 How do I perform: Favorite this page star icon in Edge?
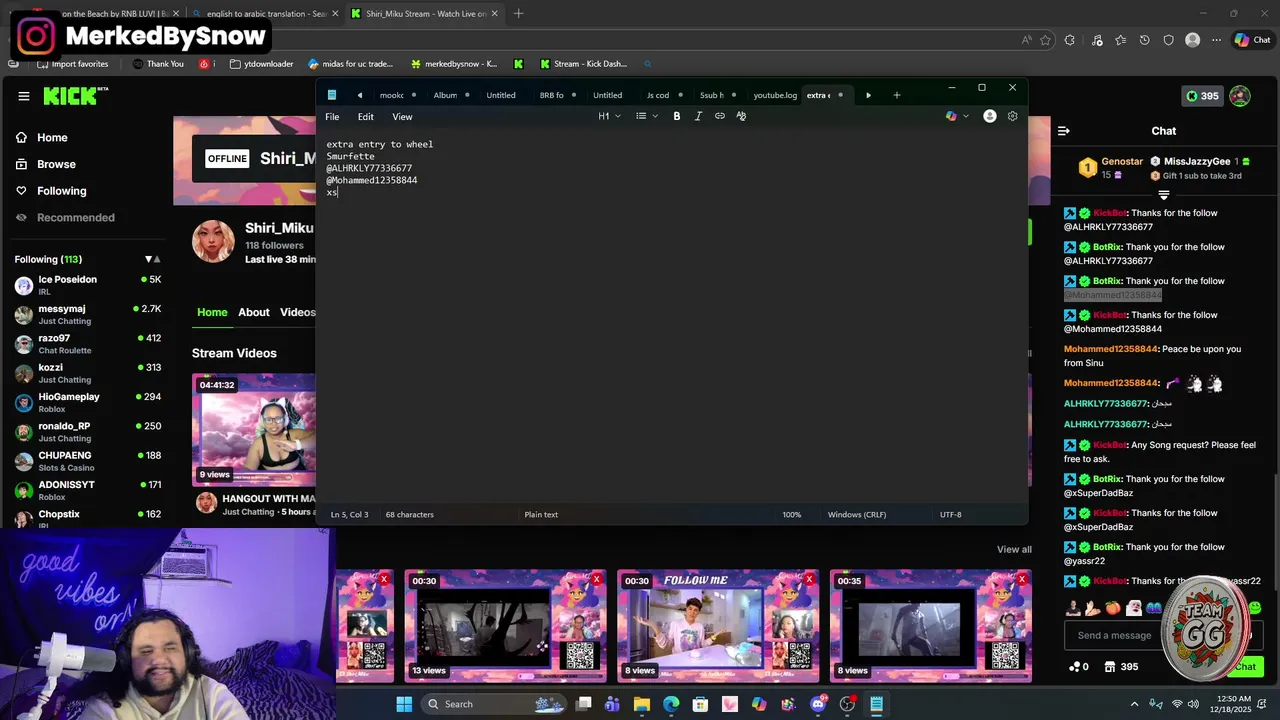point(1046,40)
